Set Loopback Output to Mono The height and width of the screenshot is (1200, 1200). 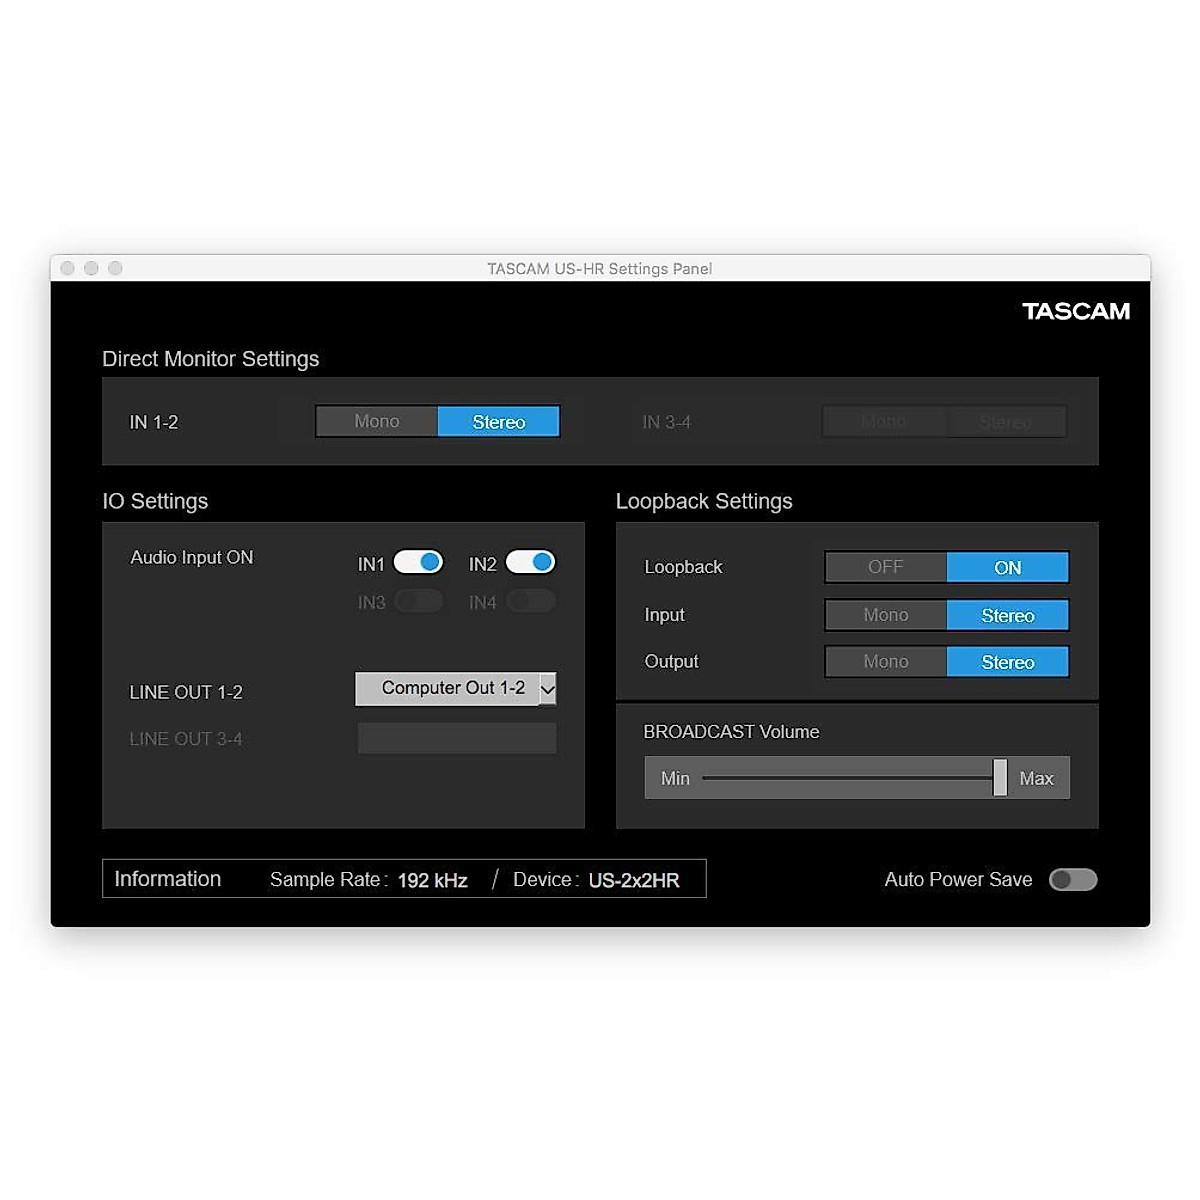pos(885,662)
